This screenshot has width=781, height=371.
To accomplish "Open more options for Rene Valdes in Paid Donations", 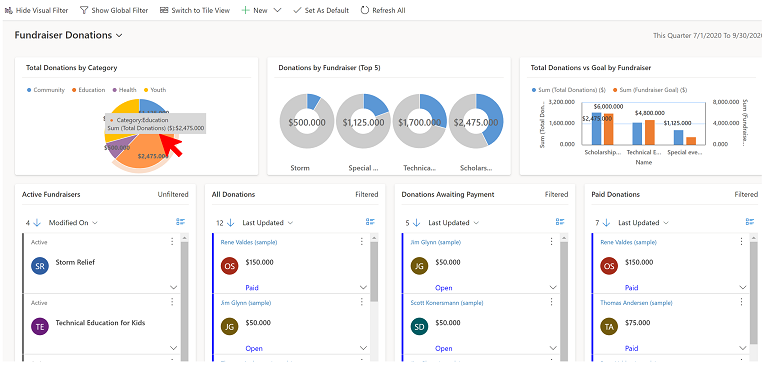I will (742, 242).
